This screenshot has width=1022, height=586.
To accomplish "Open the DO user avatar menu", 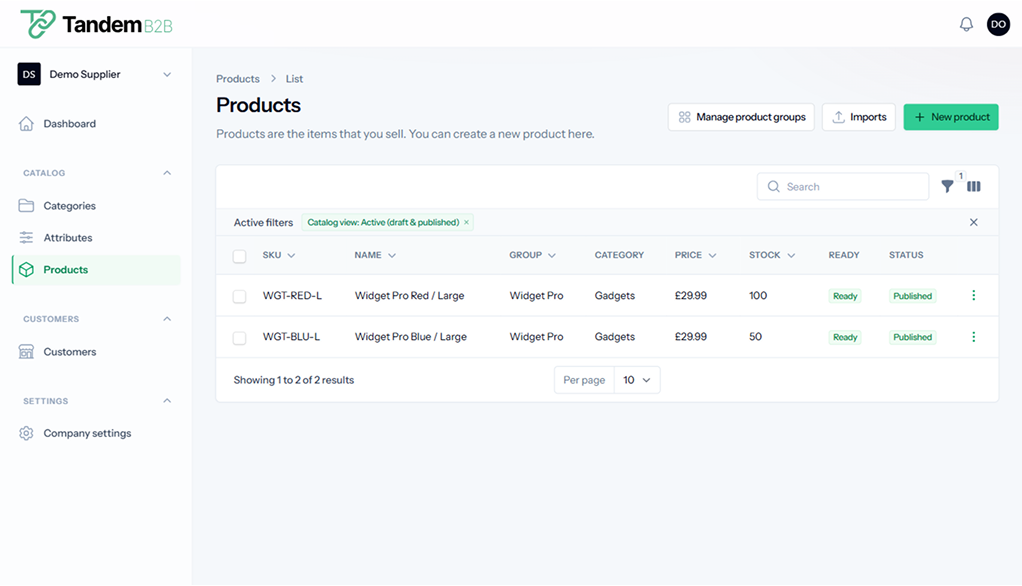I will click(998, 24).
